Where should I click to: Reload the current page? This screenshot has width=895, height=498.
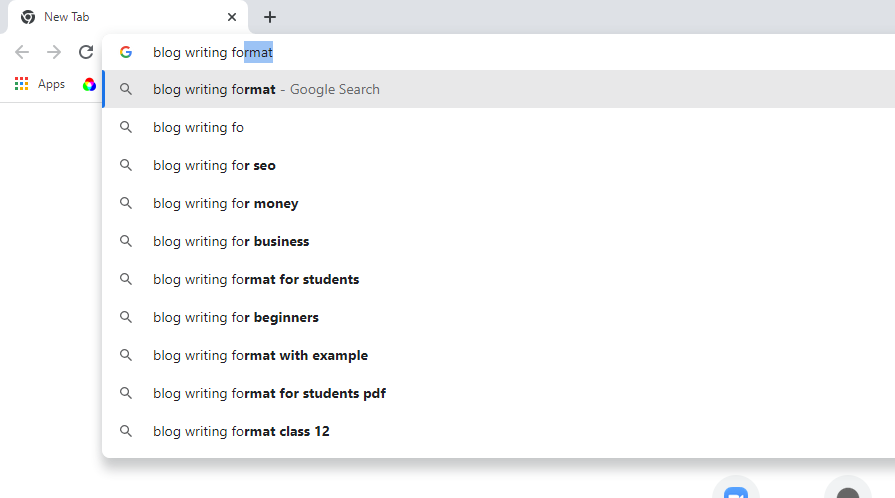pos(86,52)
